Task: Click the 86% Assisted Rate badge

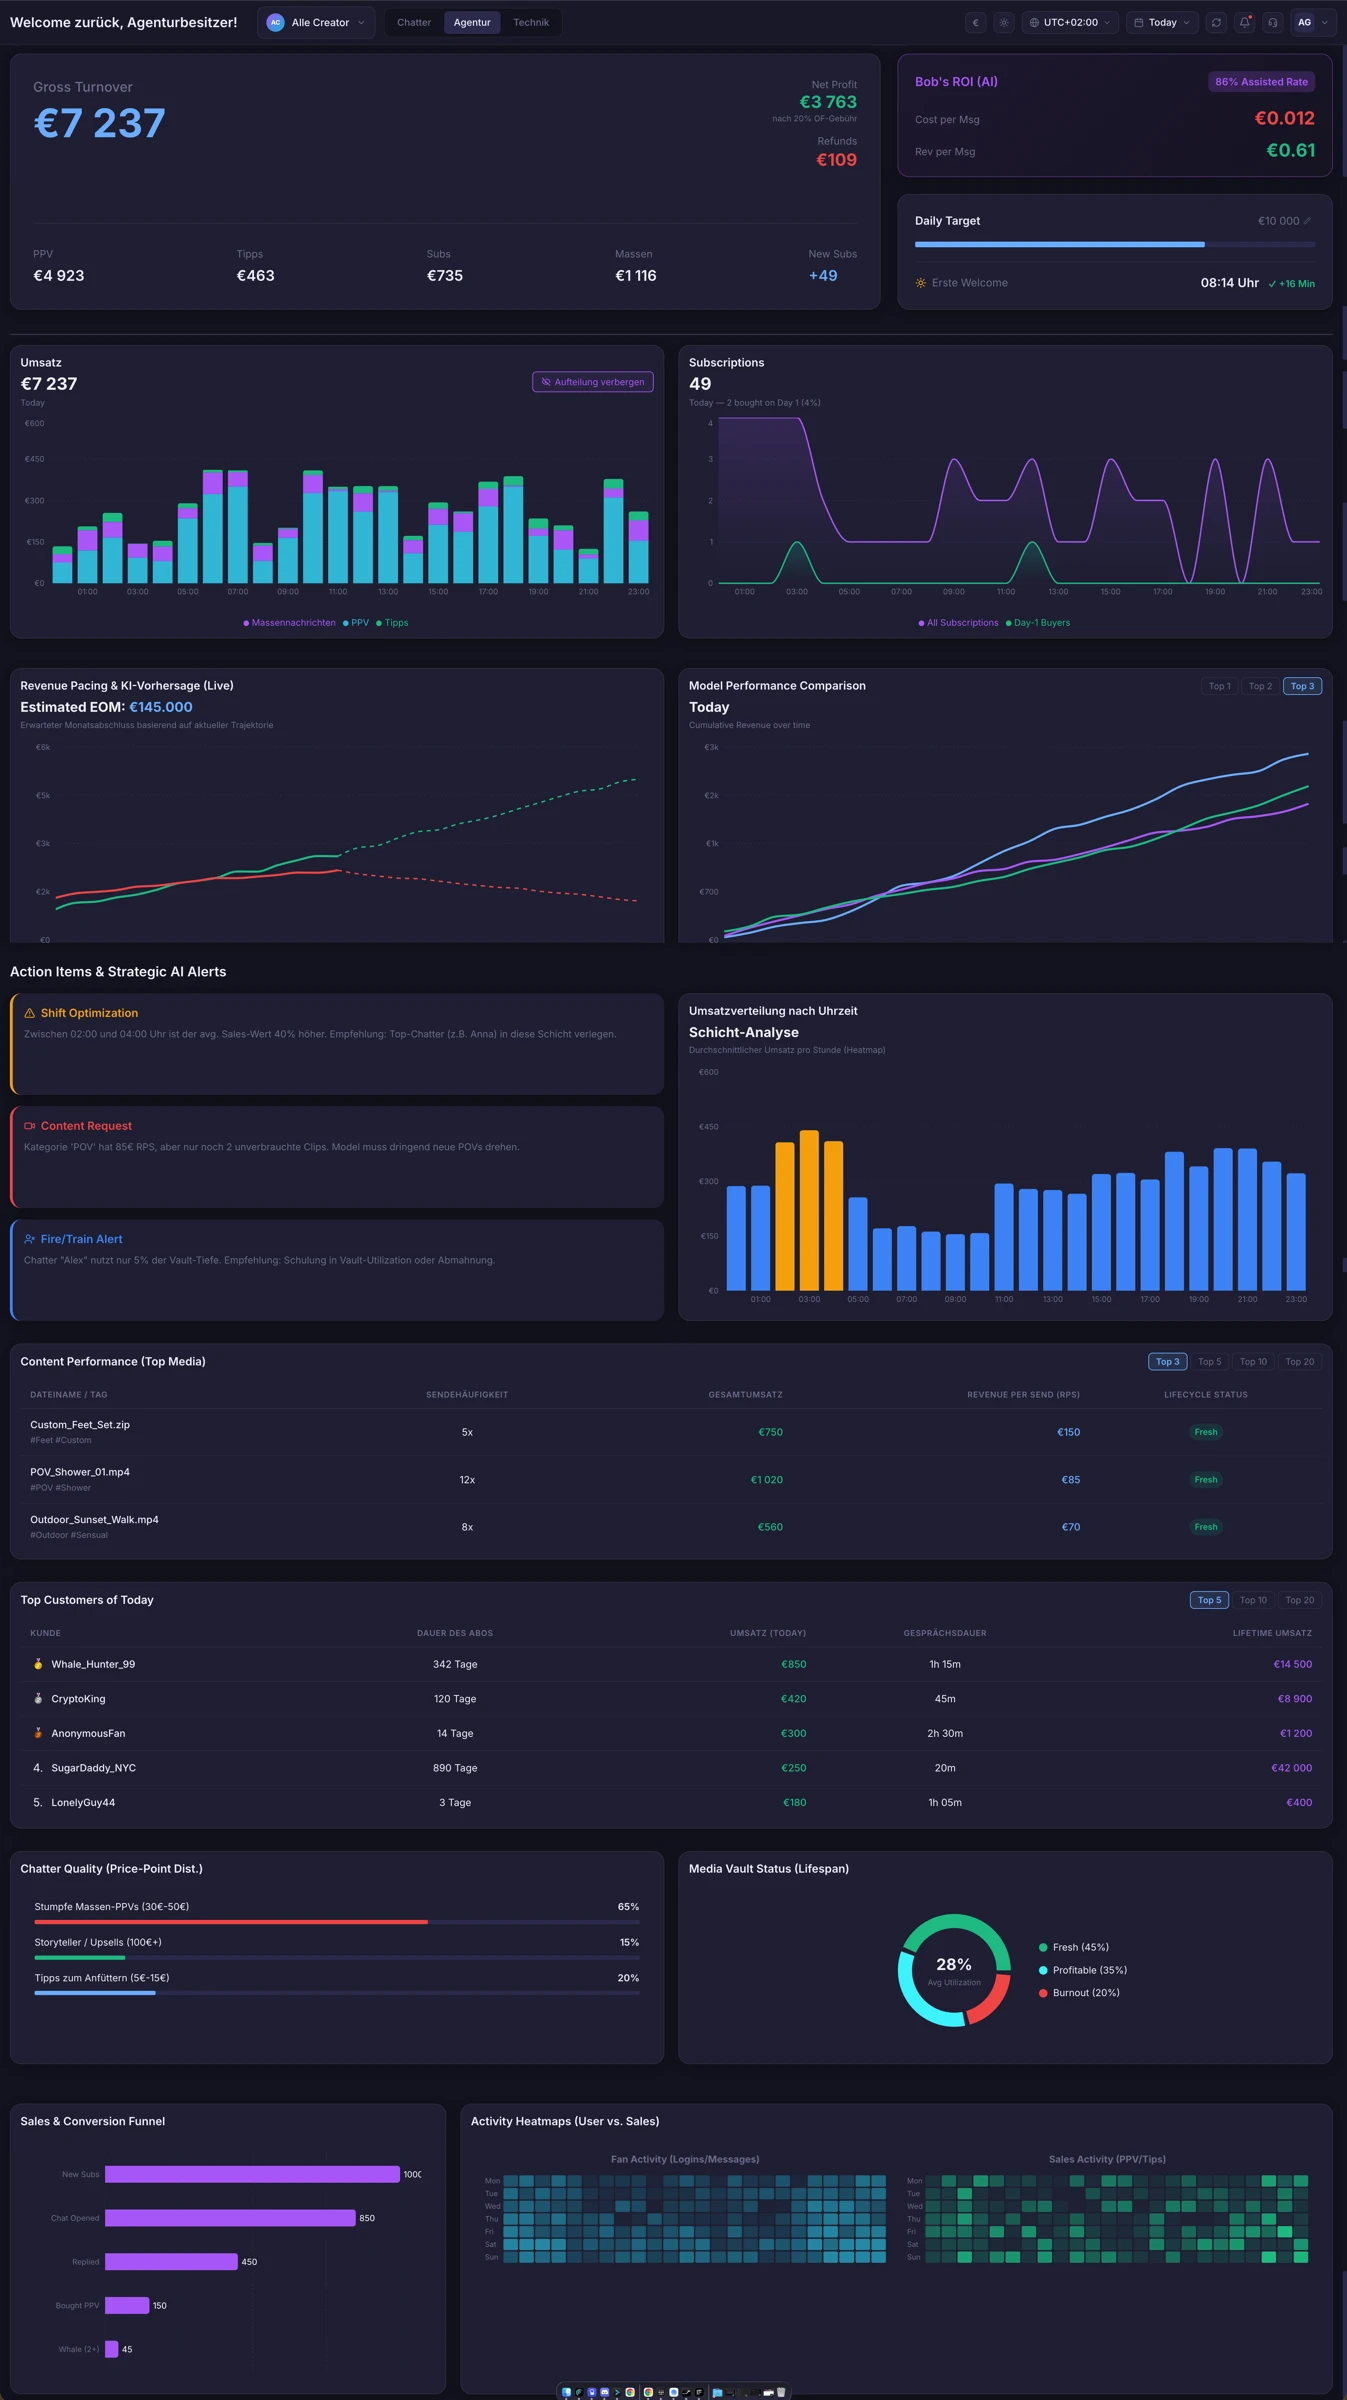Action: pos(1261,82)
